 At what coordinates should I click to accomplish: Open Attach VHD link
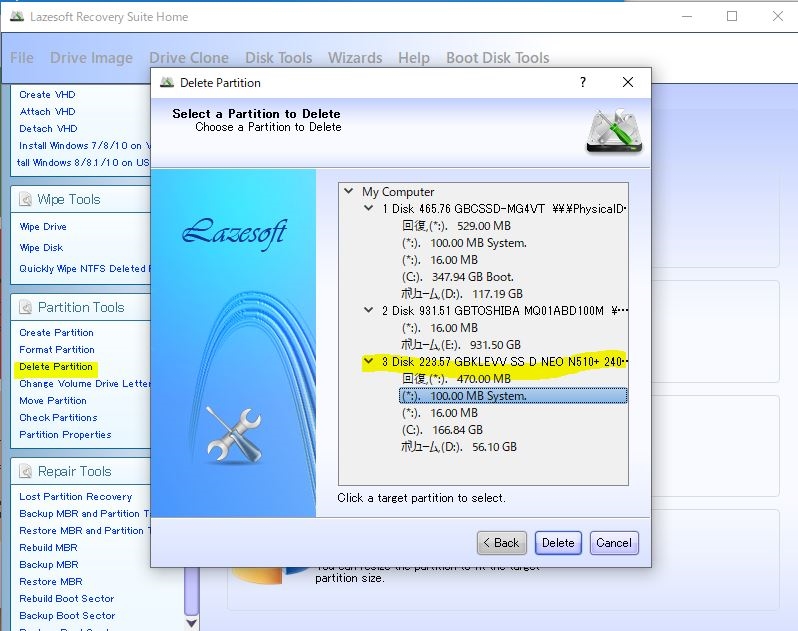coord(47,111)
